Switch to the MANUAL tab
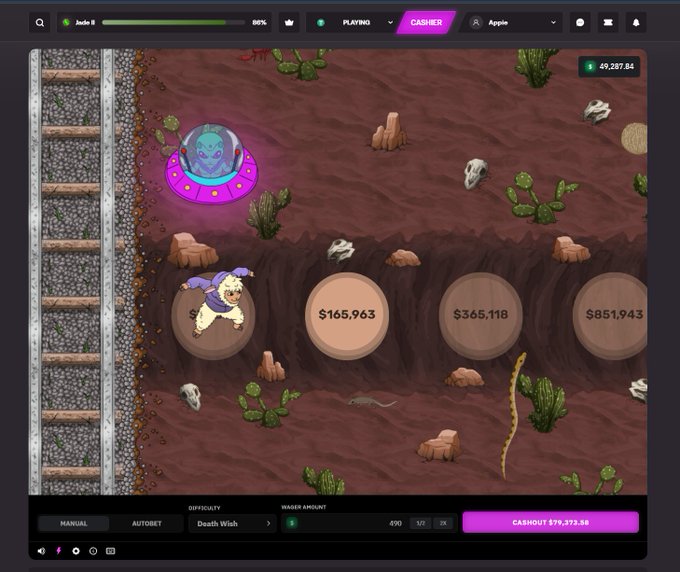Image resolution: width=680 pixels, height=572 pixels. tap(73, 523)
